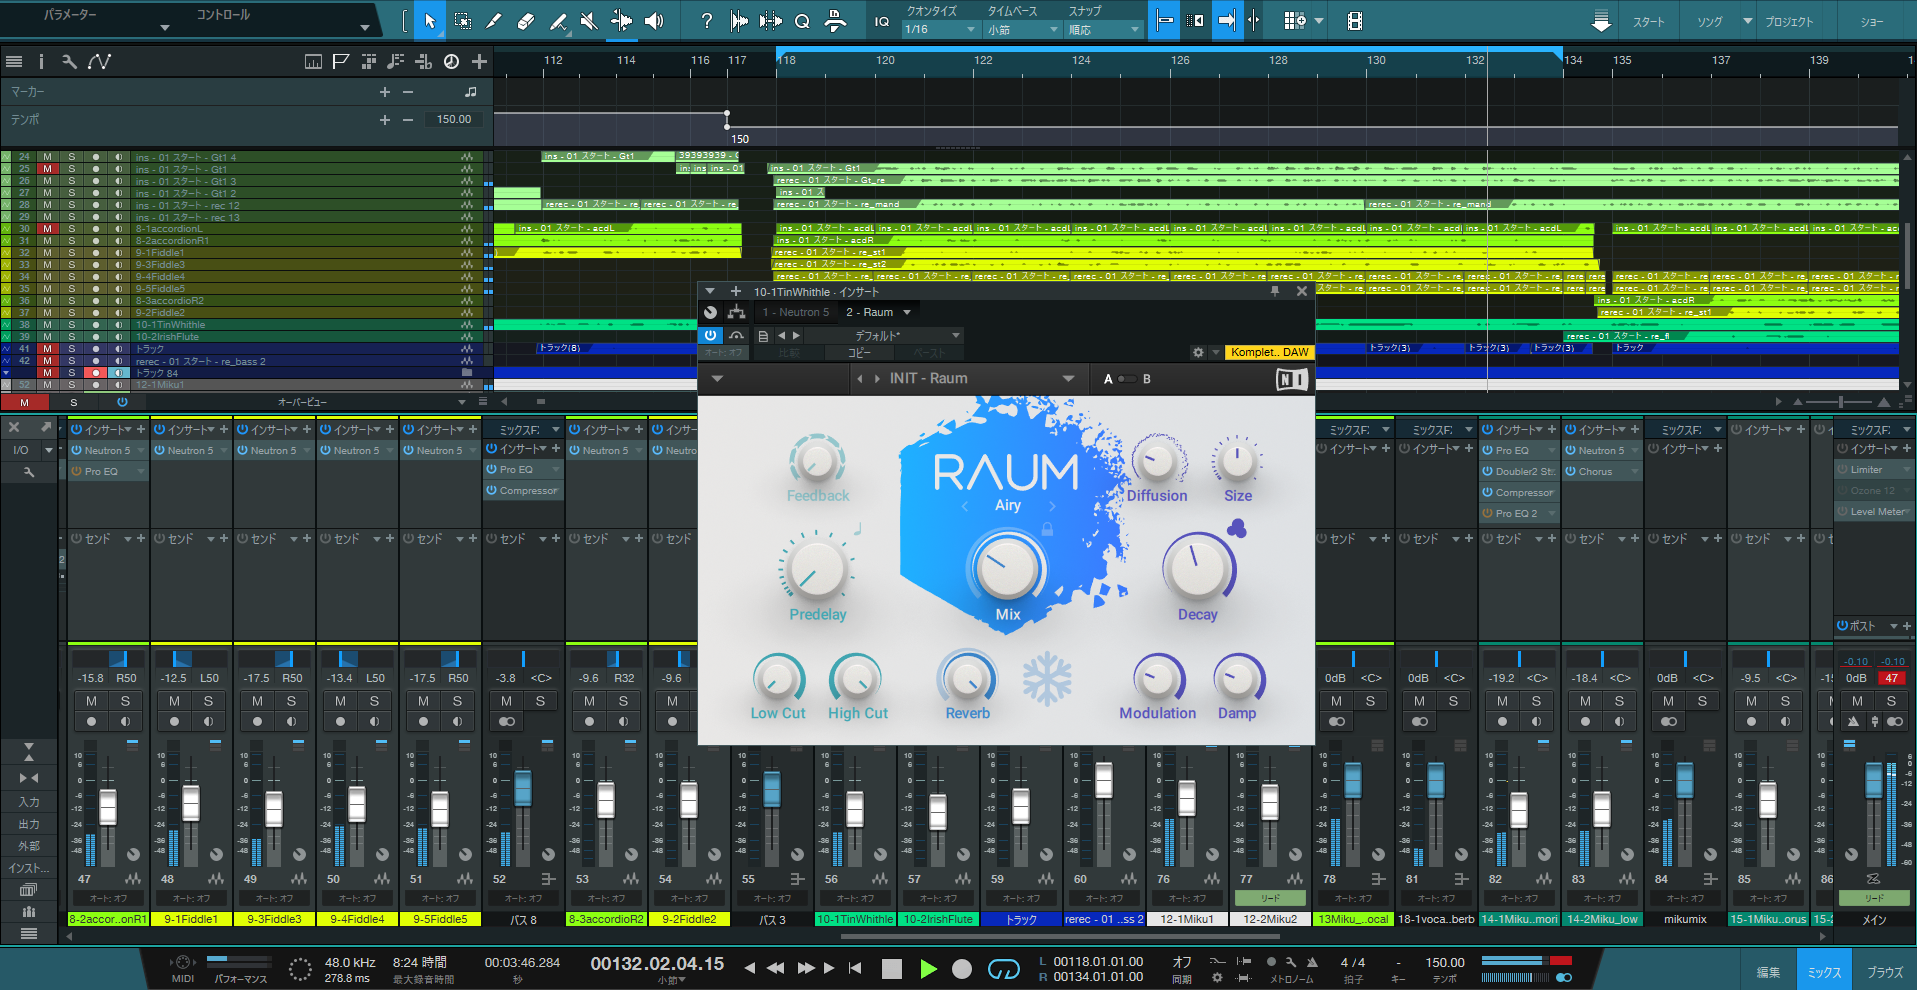Viewport: 1917px width, 990px height.
Task: Select the Listen (speaker) tool
Action: [654, 21]
